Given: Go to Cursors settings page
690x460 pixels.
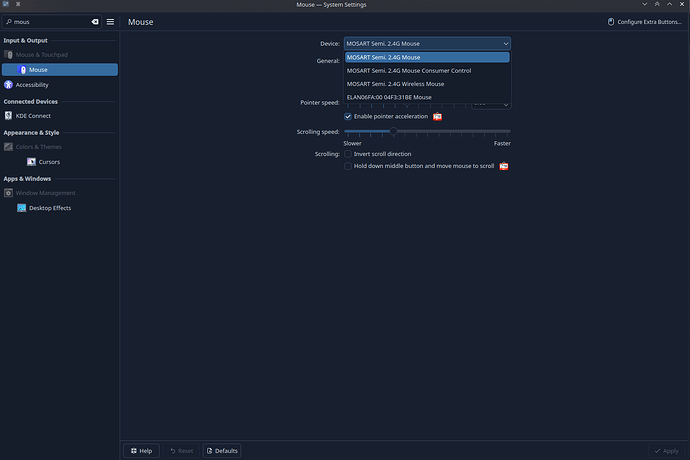Looking at the screenshot, I should tap(49, 161).
